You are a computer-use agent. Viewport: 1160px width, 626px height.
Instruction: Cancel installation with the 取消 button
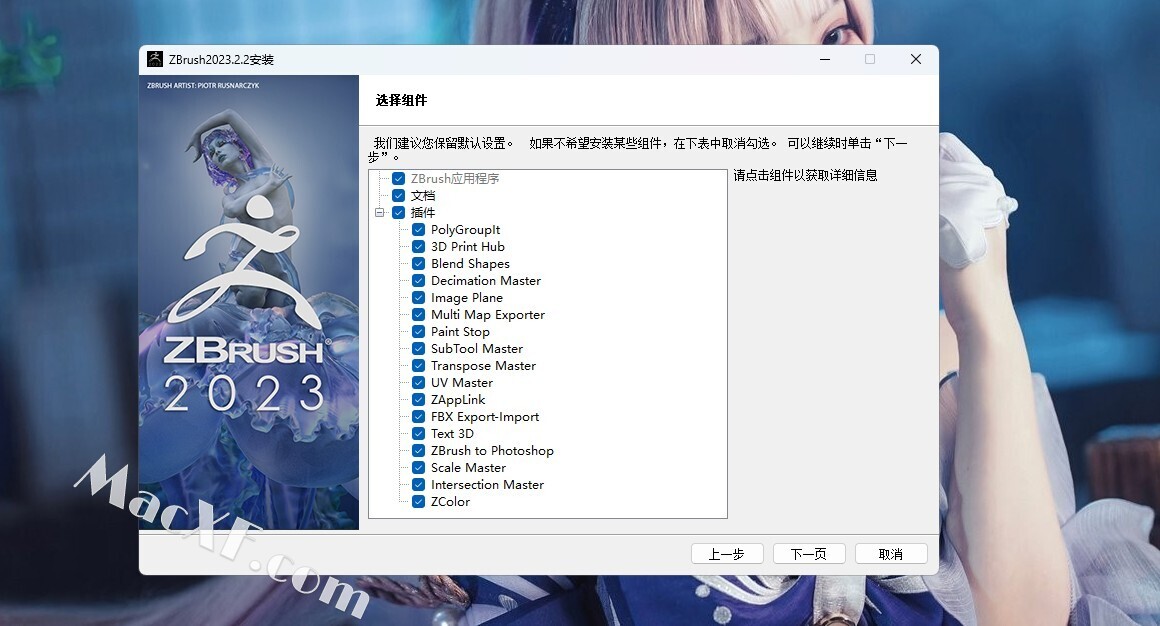coord(891,554)
